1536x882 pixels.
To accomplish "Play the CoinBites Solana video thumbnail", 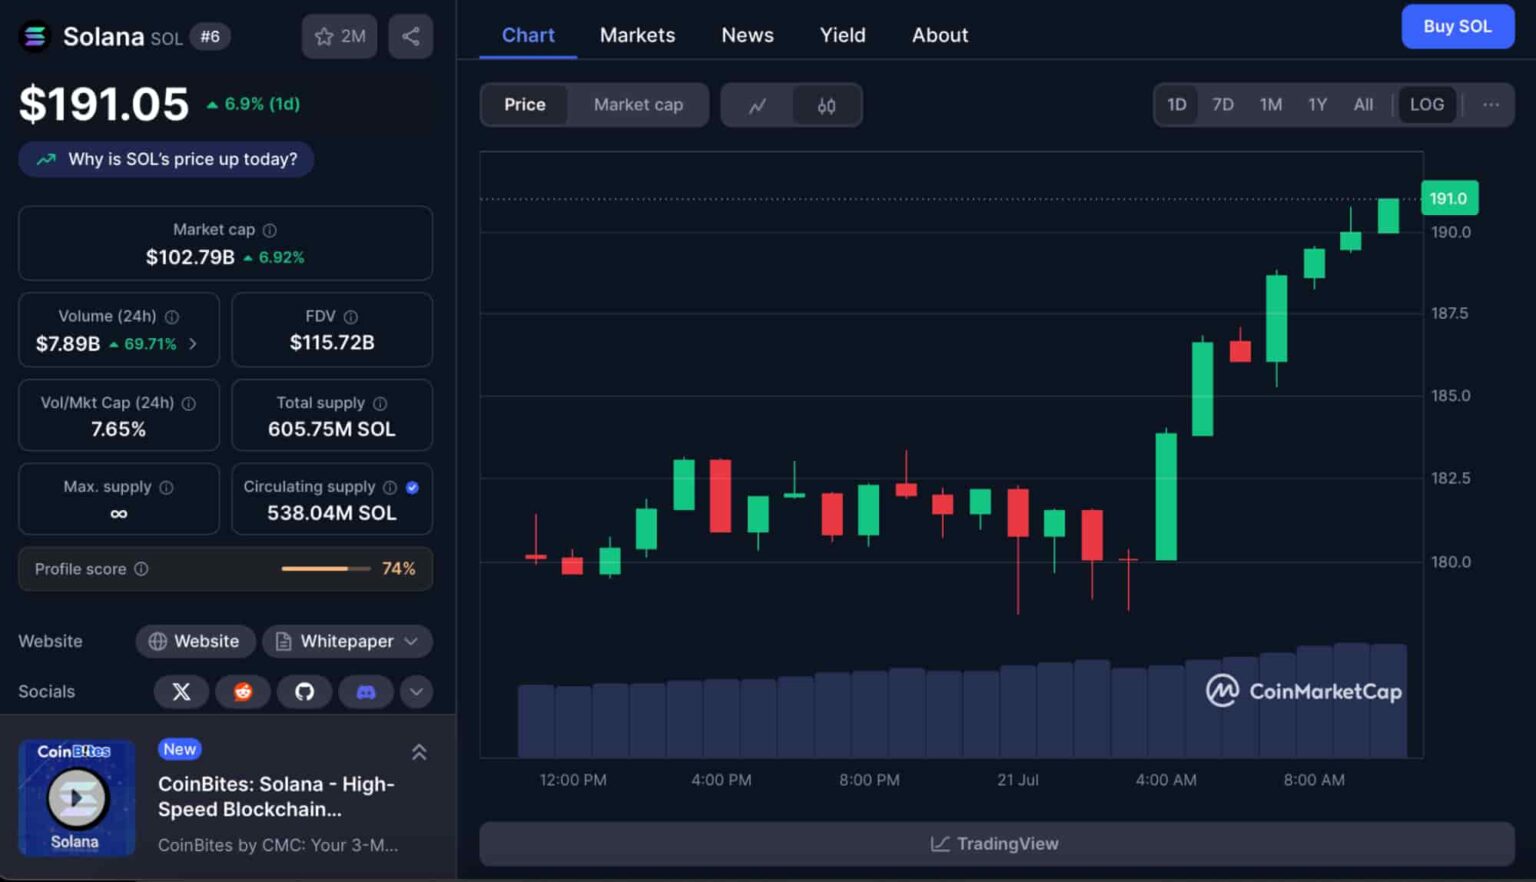I will (x=77, y=798).
